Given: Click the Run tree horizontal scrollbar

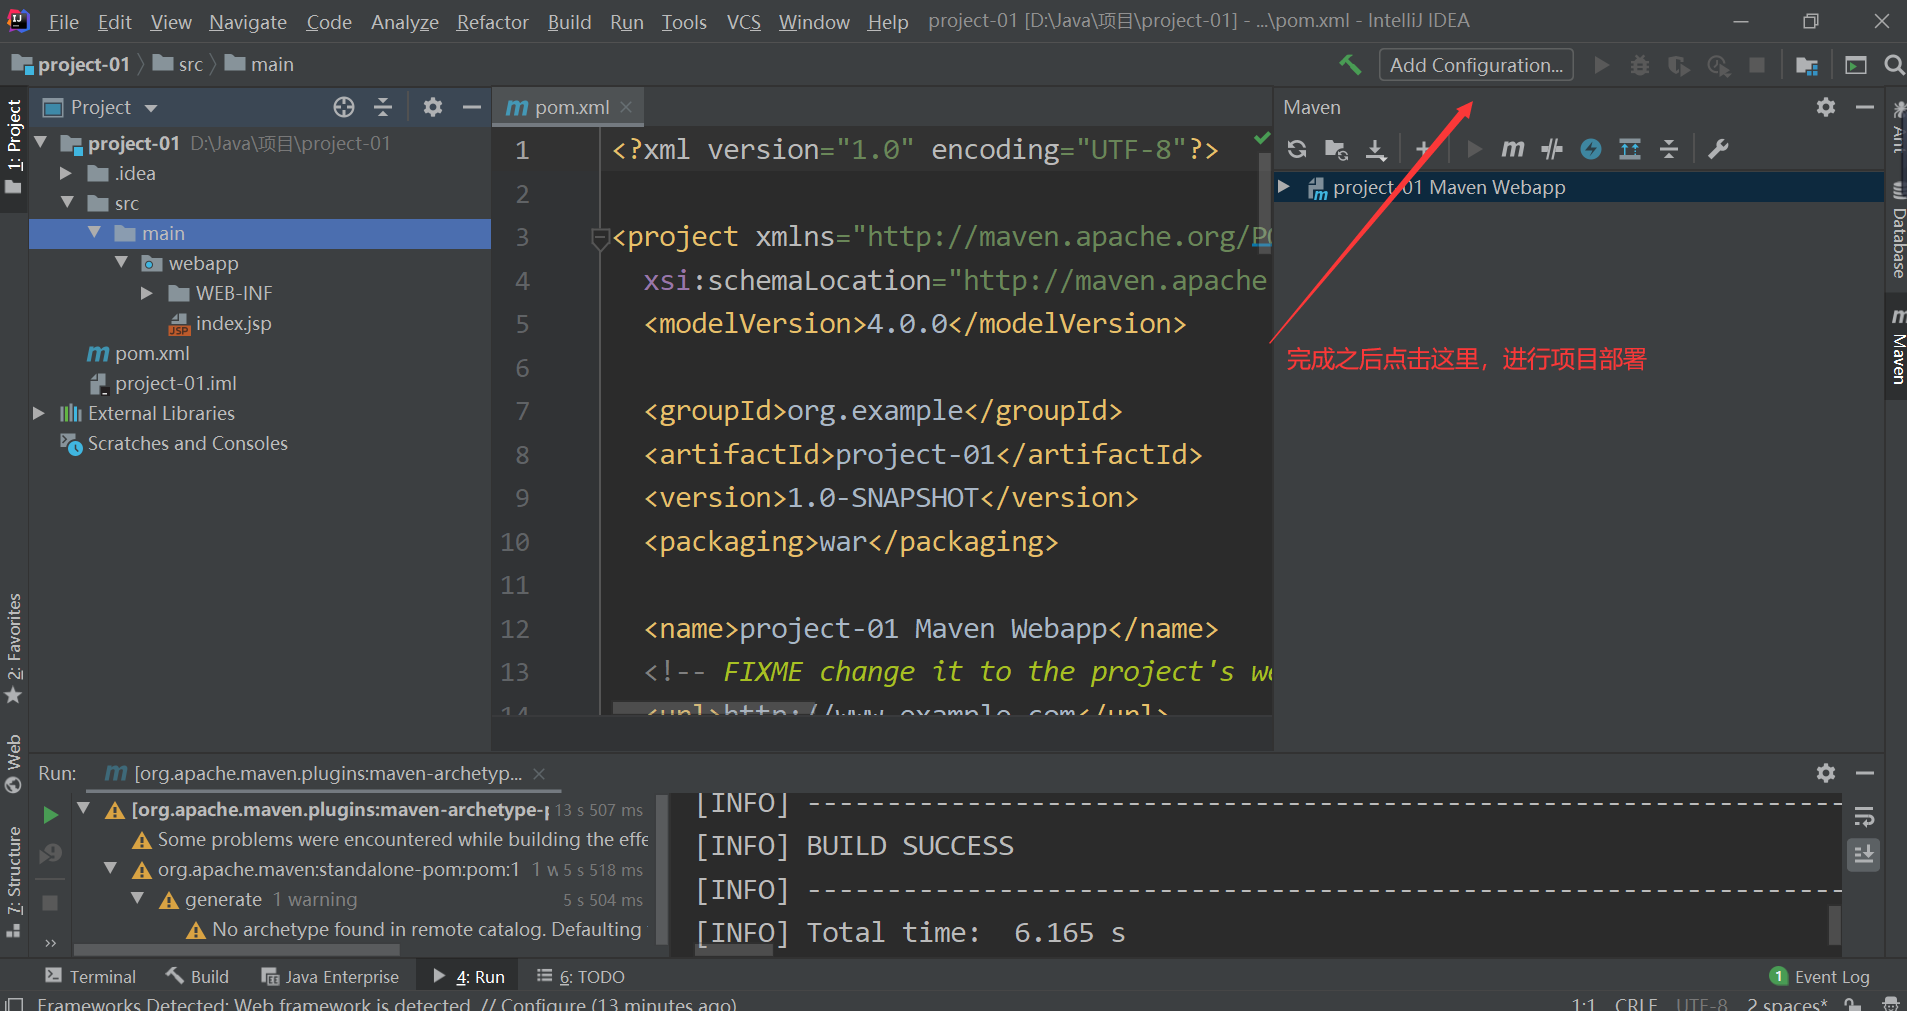Looking at the screenshot, I should (x=237, y=949).
